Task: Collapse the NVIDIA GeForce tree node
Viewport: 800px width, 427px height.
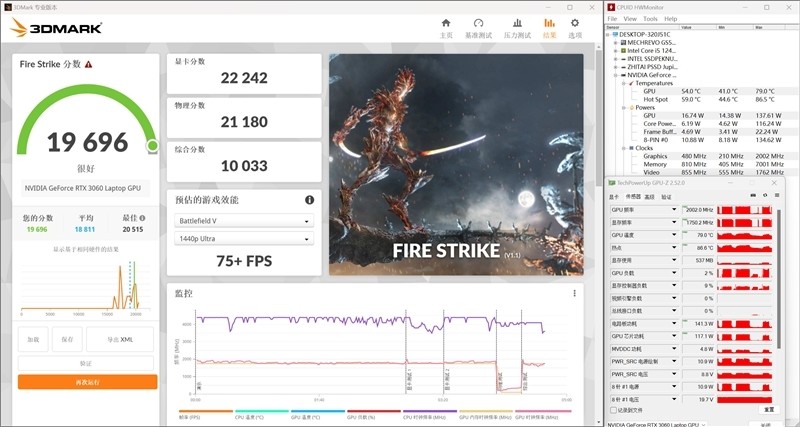Action: (x=616, y=74)
